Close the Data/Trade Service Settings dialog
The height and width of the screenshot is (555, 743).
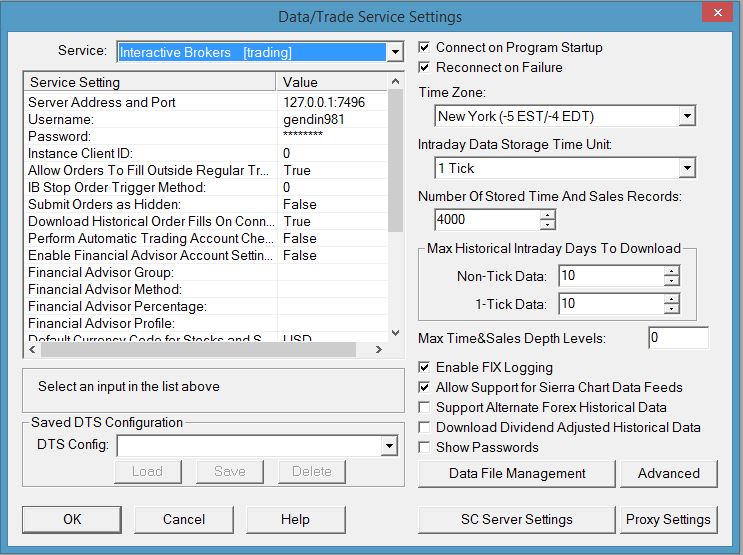point(717,12)
